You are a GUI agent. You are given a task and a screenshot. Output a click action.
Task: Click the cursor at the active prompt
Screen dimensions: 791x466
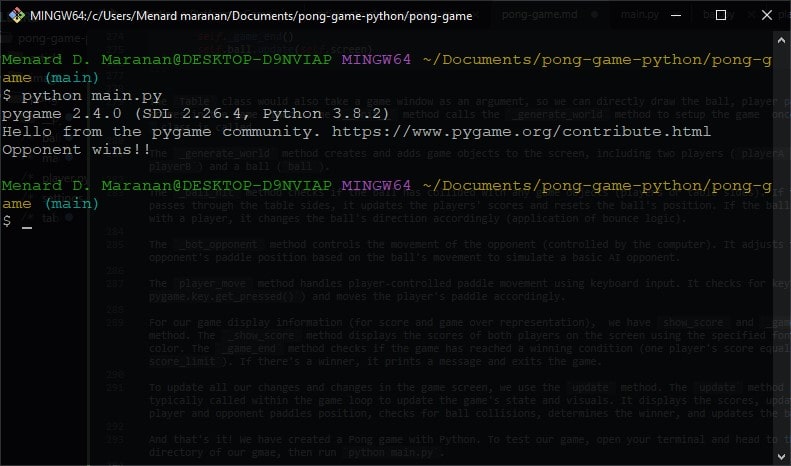click(x=27, y=222)
